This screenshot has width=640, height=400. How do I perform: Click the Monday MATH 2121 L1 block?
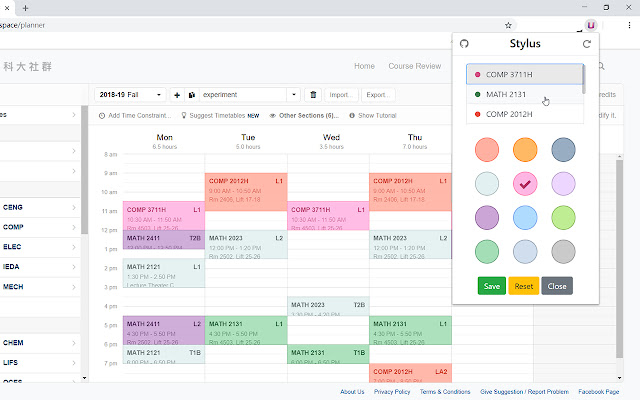tap(164, 273)
